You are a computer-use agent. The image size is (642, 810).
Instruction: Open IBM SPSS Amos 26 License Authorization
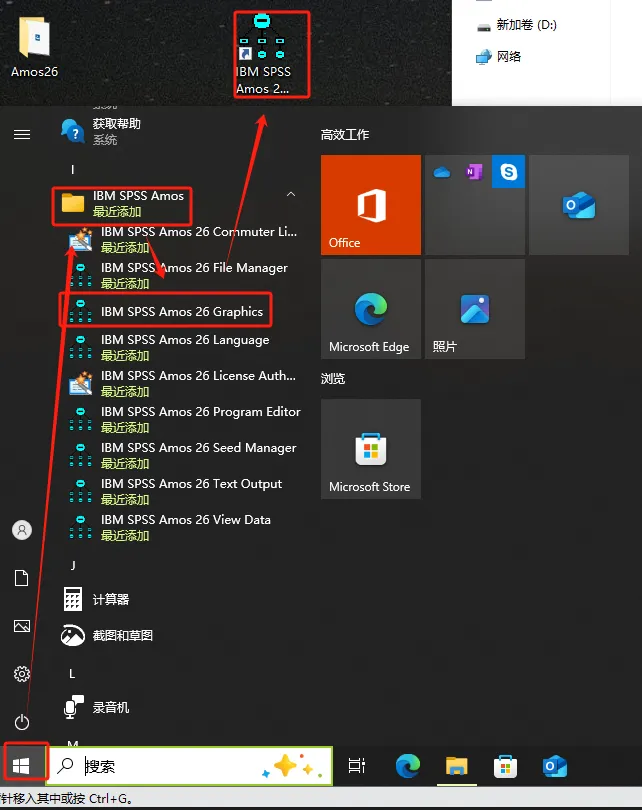coord(183,383)
